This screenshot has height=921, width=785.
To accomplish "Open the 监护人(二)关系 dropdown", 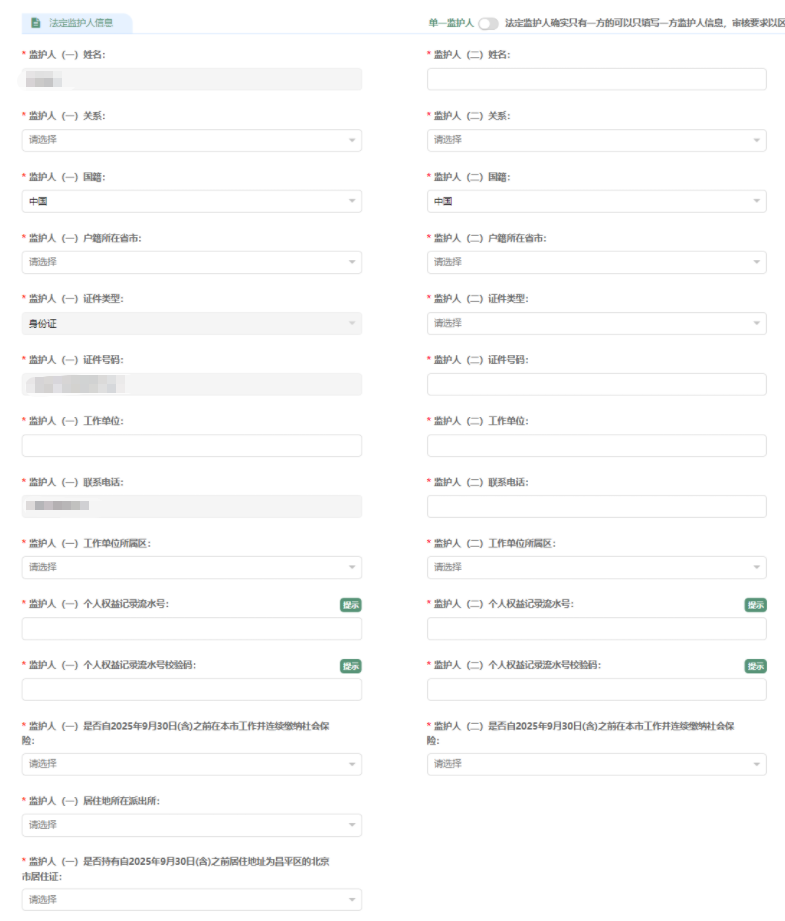I will click(x=596, y=140).
